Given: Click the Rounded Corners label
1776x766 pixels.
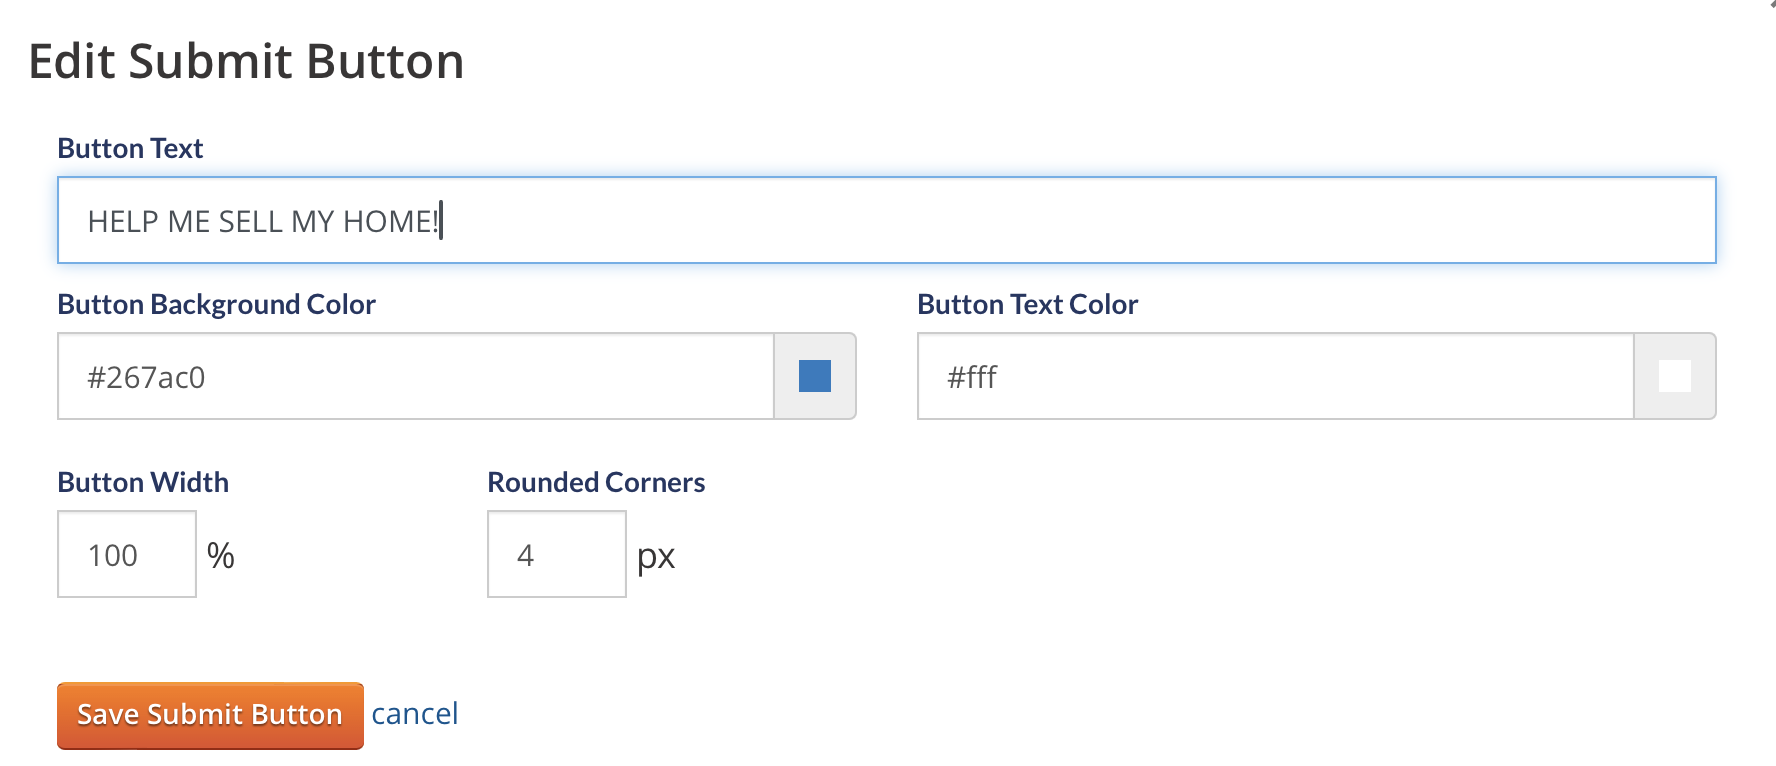Looking at the screenshot, I should coord(595,482).
